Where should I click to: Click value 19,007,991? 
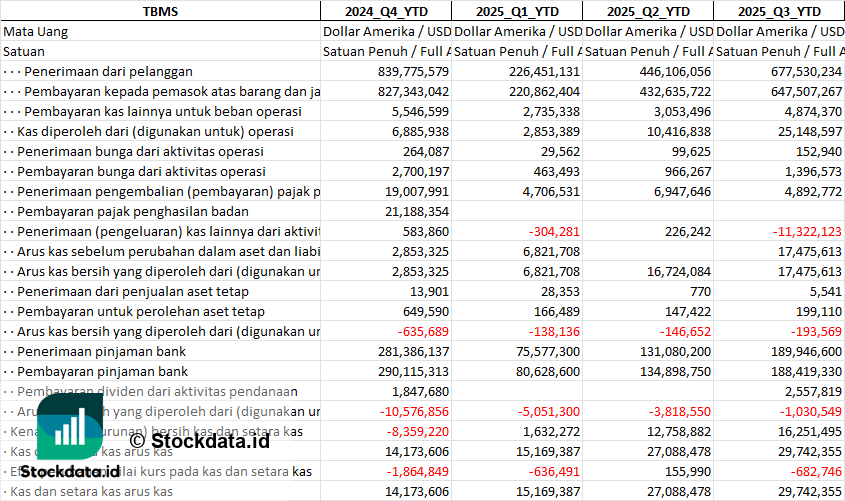[417, 191]
